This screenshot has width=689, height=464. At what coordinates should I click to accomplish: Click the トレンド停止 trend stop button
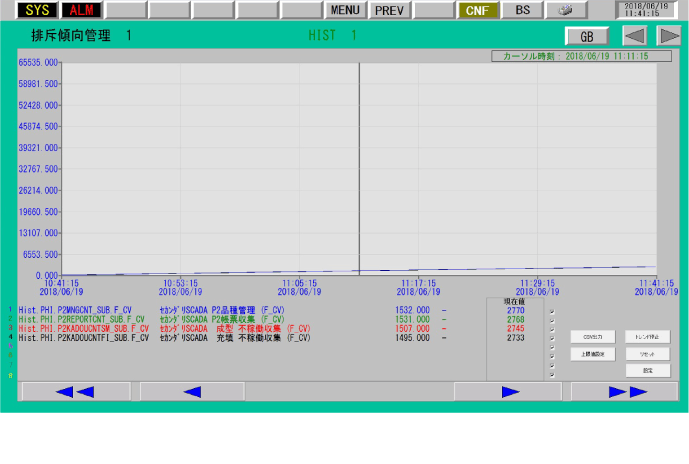tap(648, 337)
